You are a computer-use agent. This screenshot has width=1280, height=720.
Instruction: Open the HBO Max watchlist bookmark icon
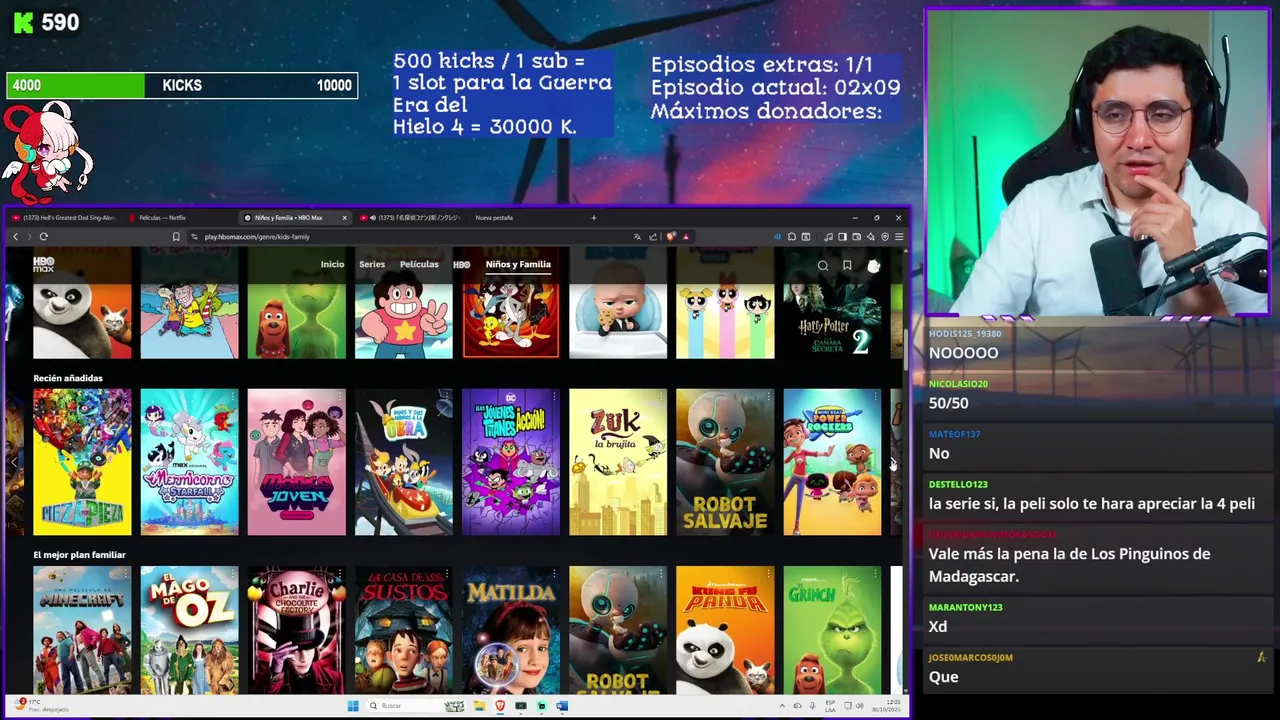(x=847, y=266)
